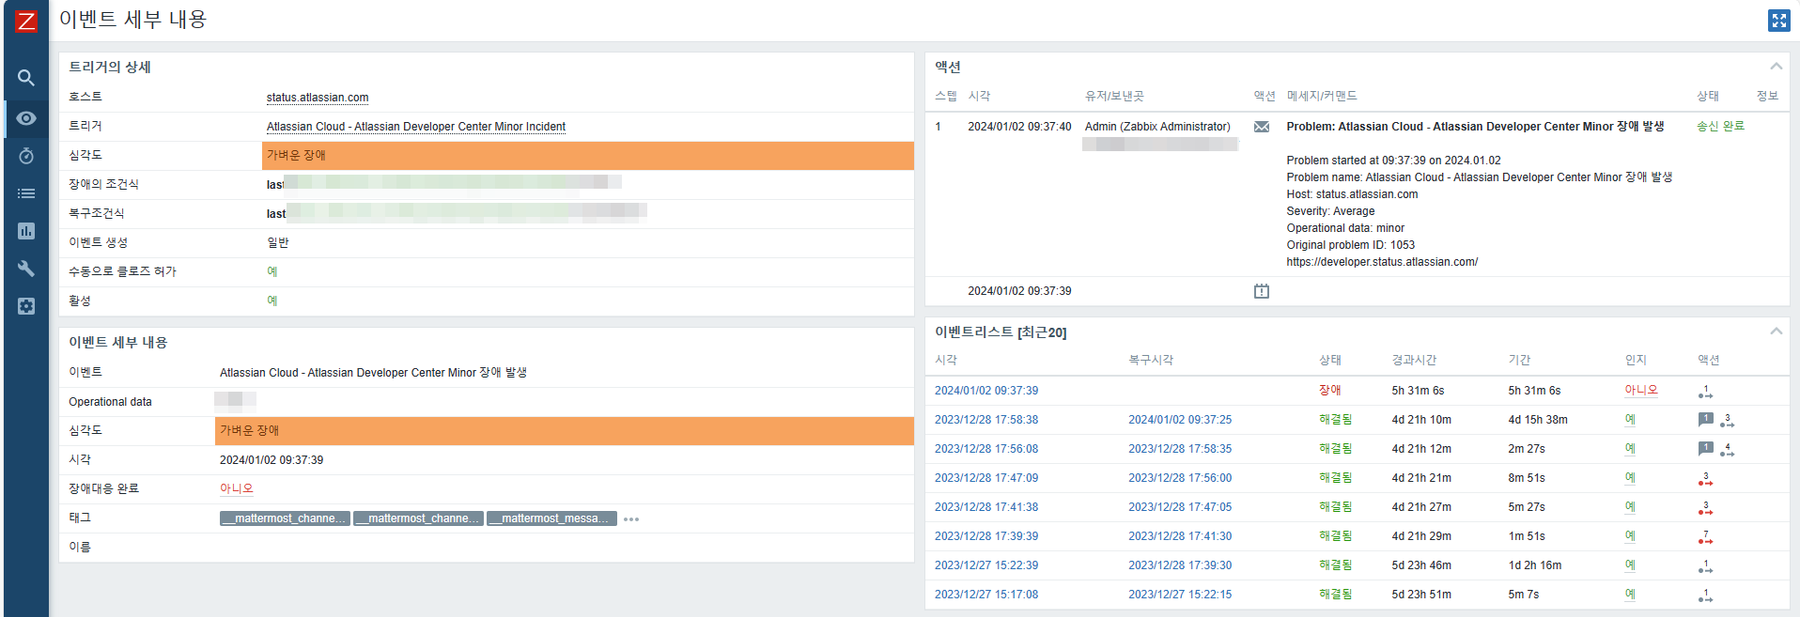Click actions icon in 15:22:39 row
The height and width of the screenshot is (617, 1800).
click(1705, 566)
